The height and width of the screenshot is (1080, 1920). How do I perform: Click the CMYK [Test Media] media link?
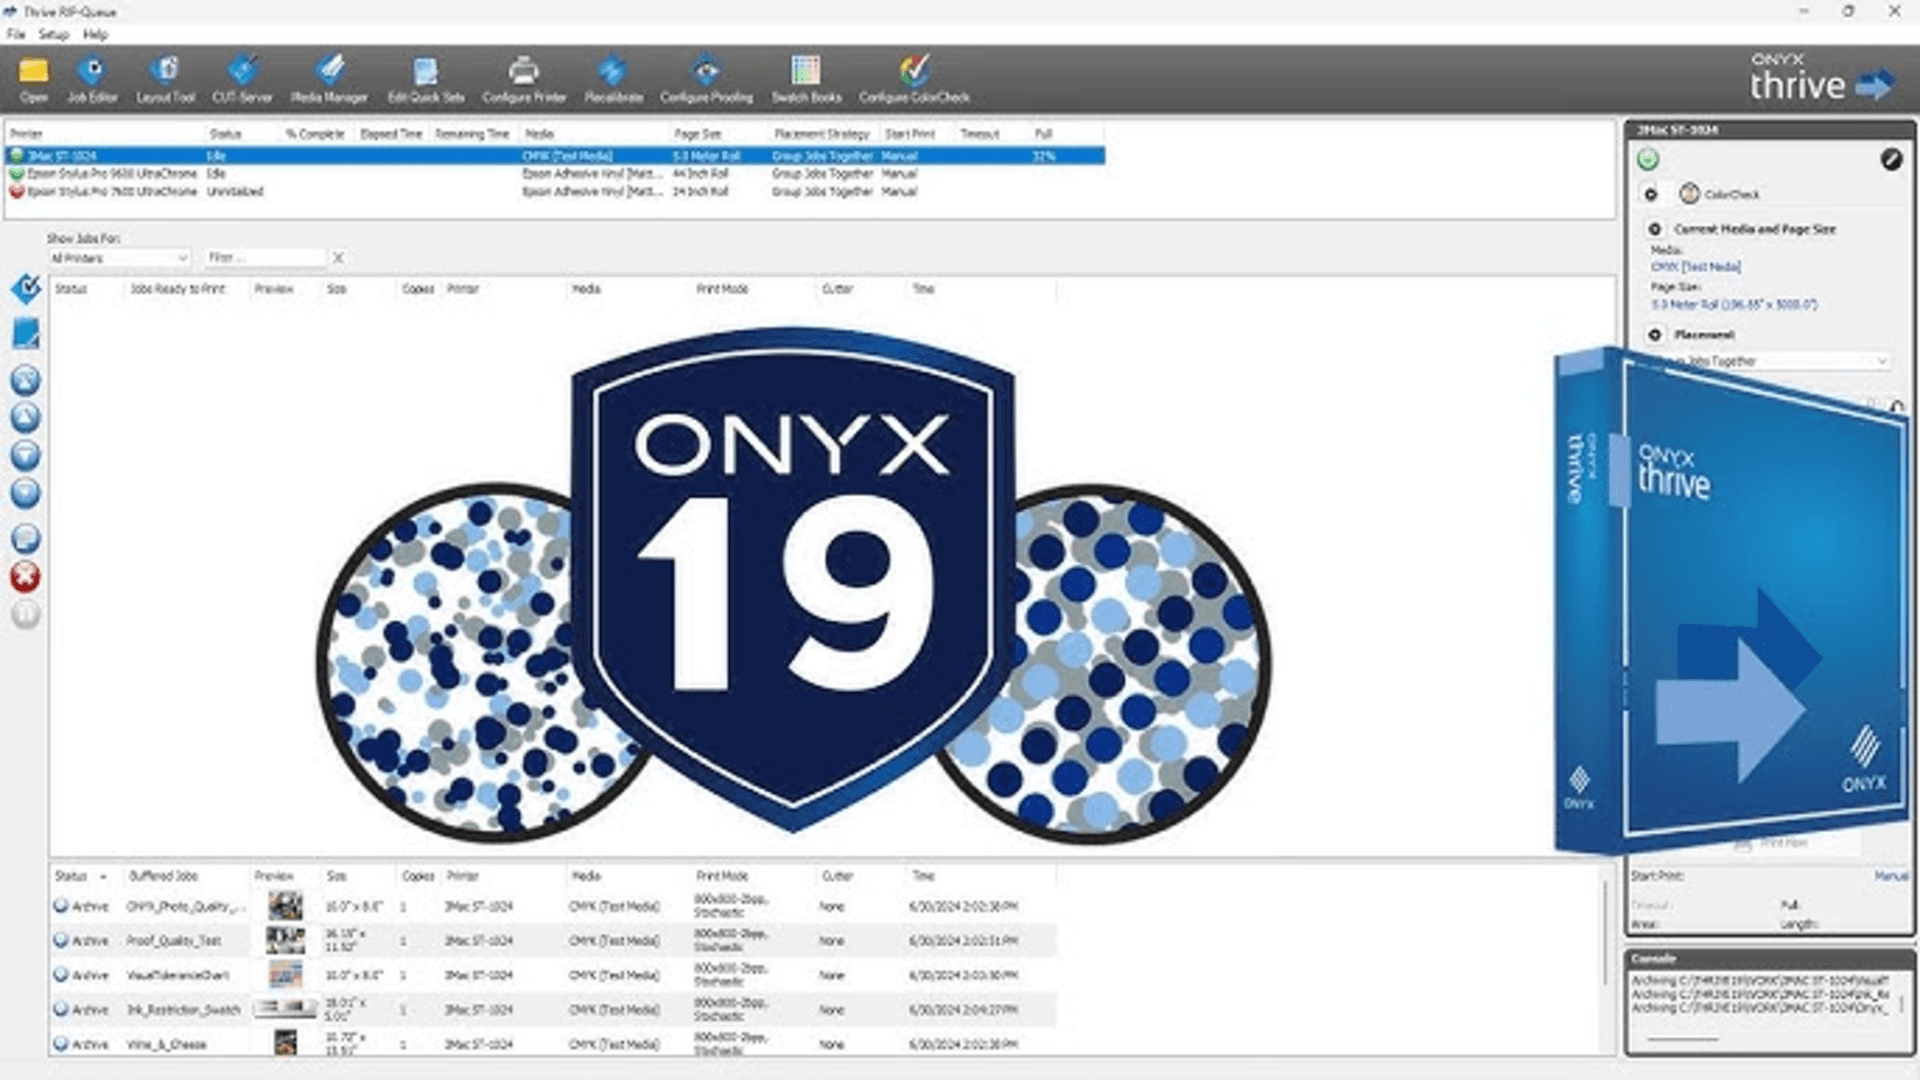(x=1697, y=266)
